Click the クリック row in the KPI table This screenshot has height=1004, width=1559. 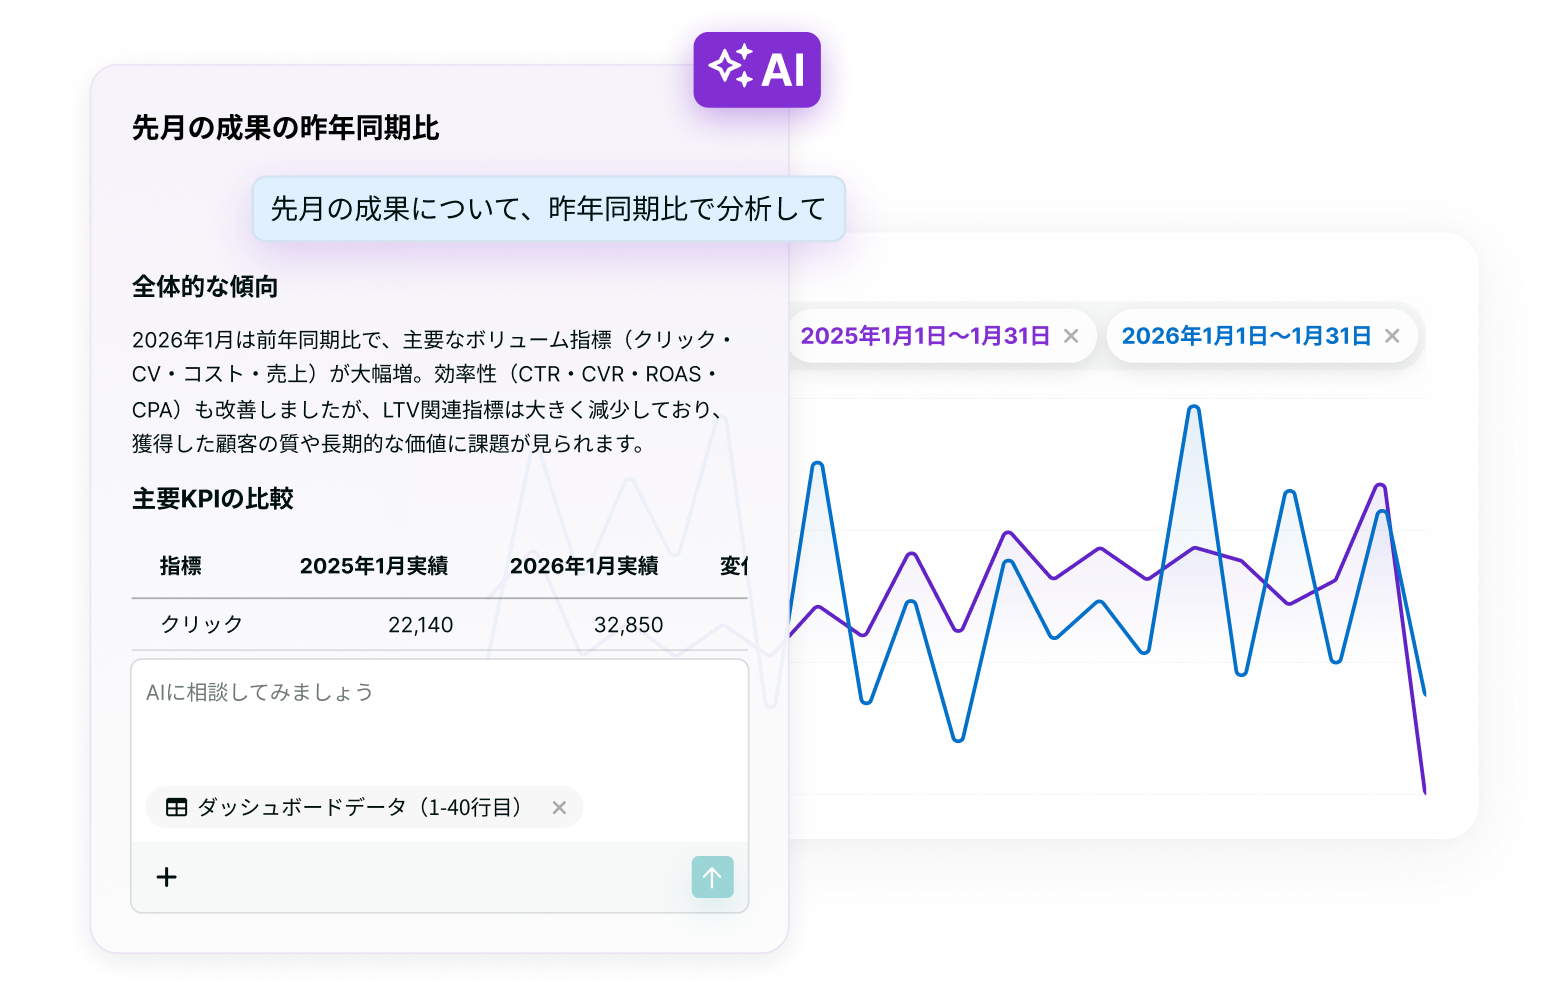click(x=200, y=624)
